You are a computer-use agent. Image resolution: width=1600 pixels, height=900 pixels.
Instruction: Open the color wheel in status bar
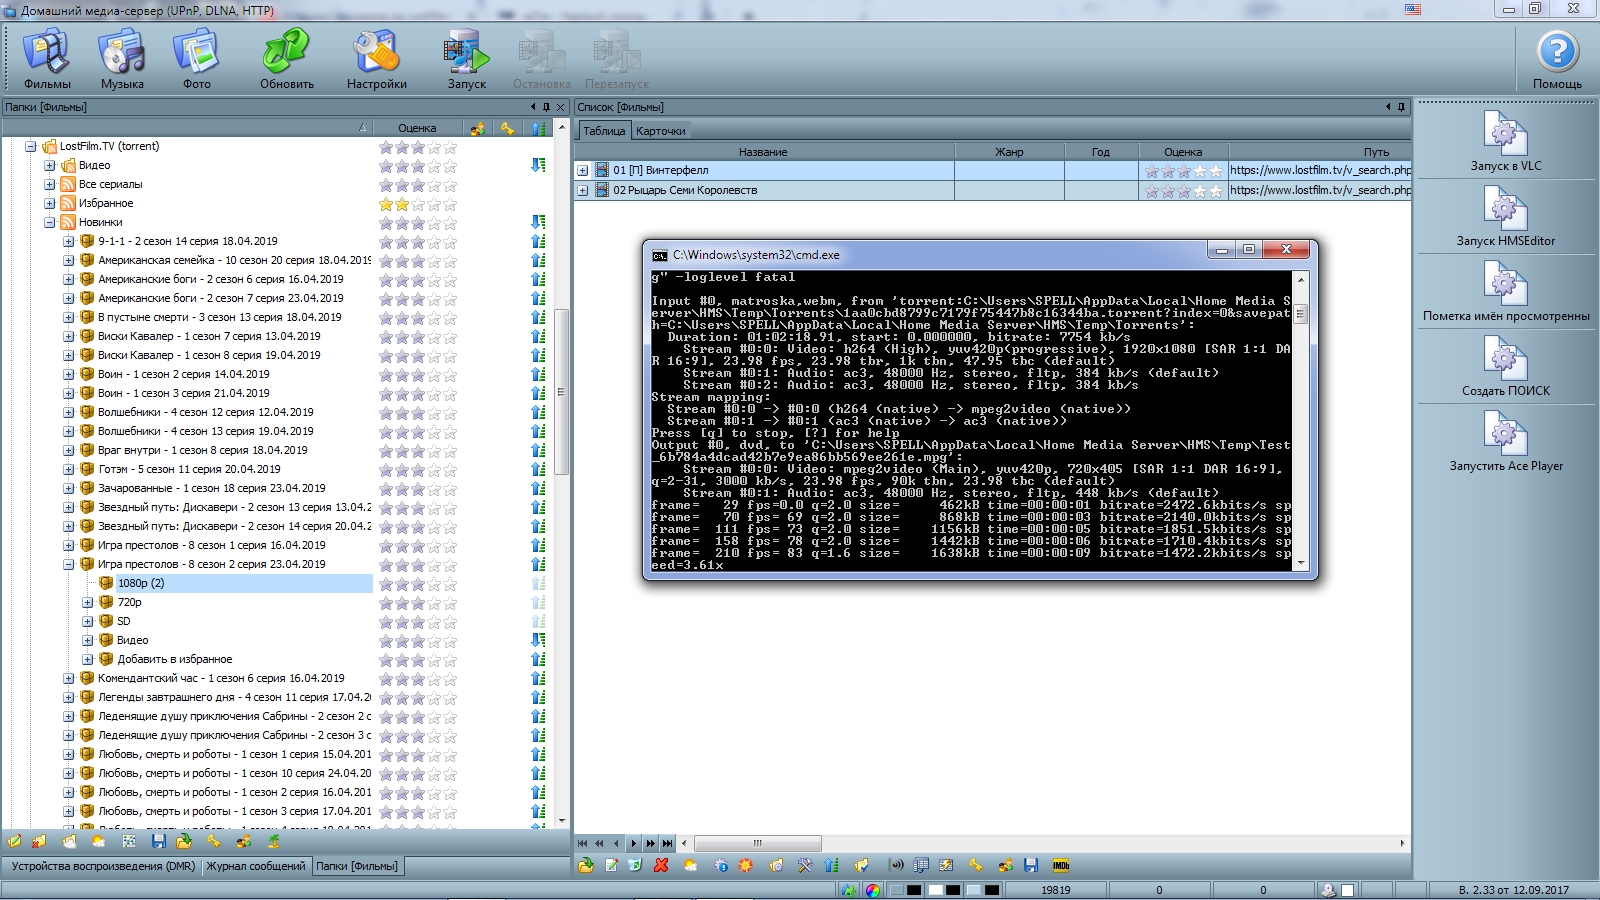(x=873, y=890)
